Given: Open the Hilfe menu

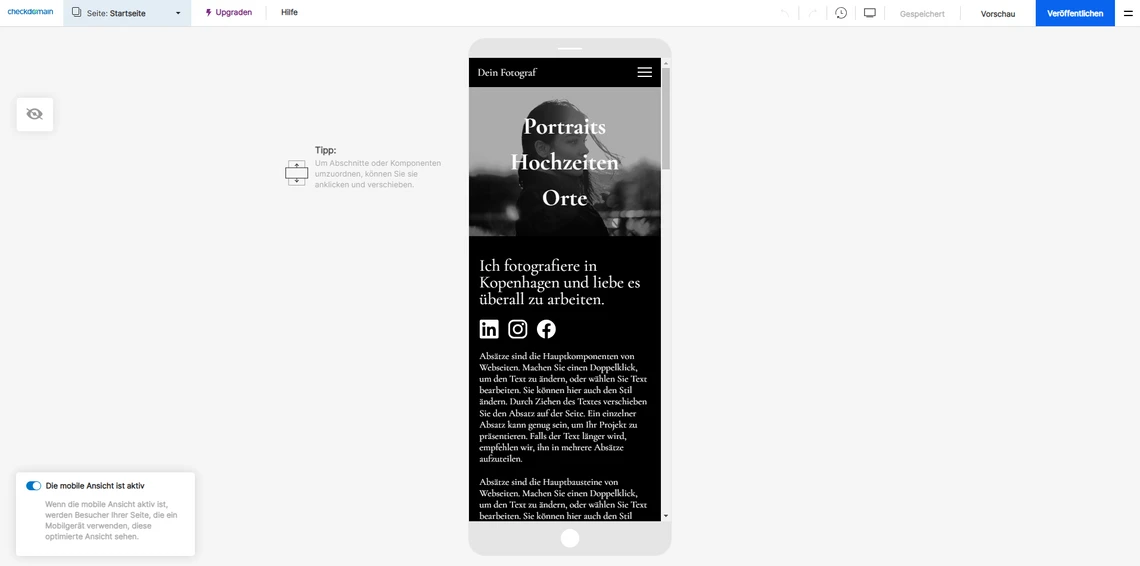Looking at the screenshot, I should [x=289, y=13].
